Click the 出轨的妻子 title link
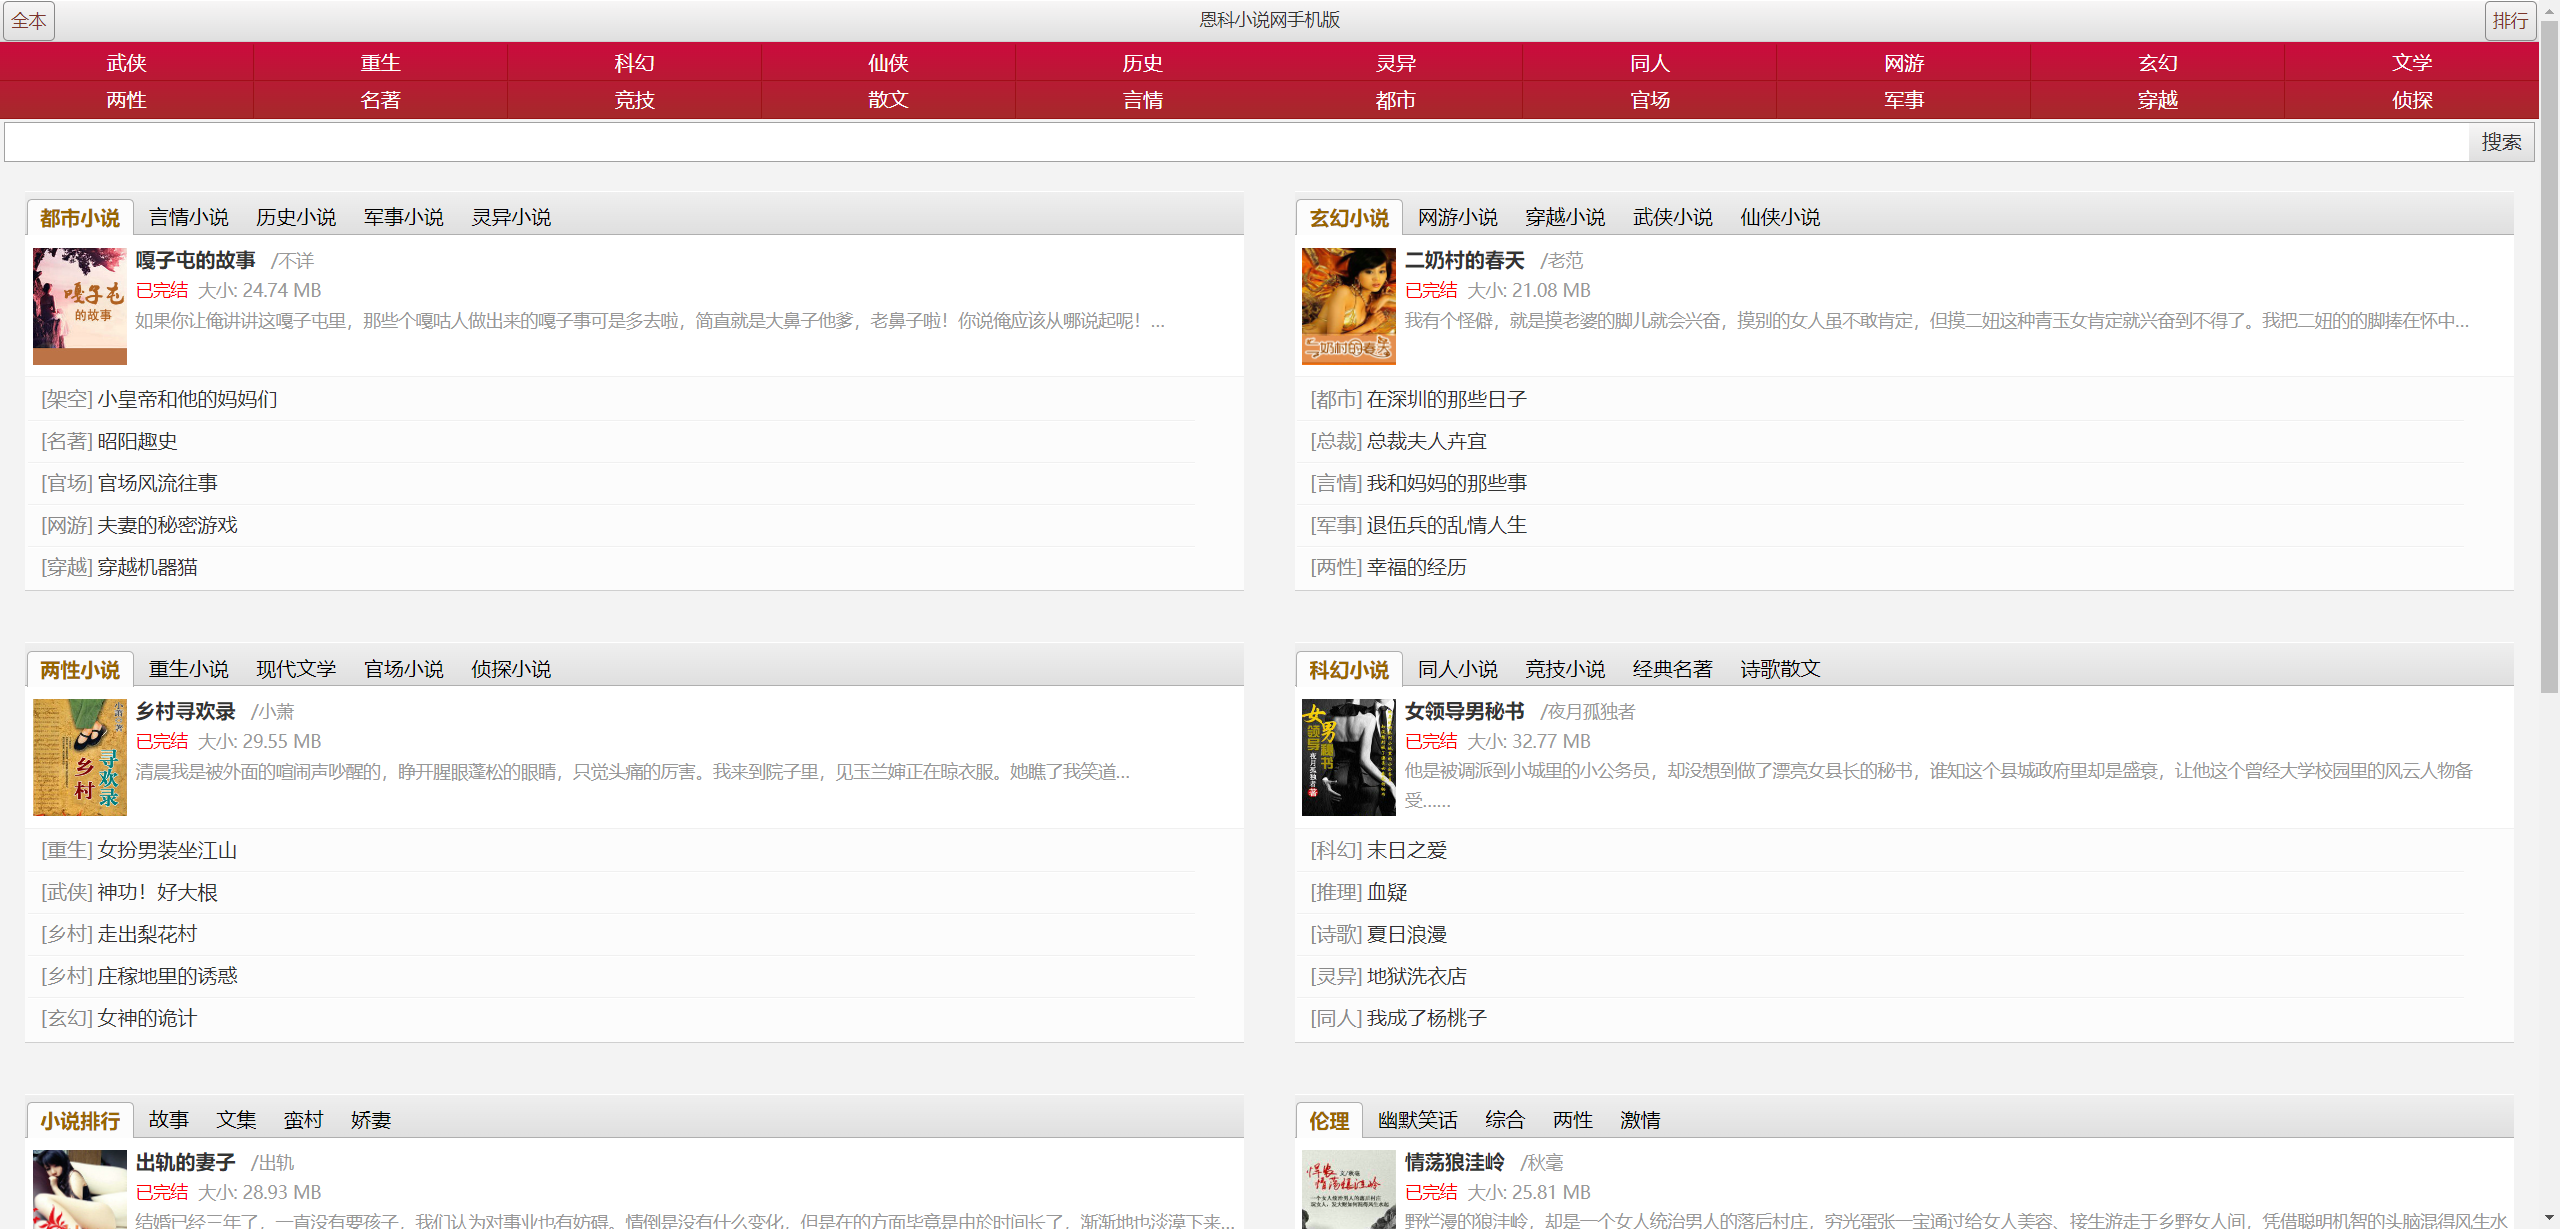This screenshot has height=1229, width=2560. coord(185,1162)
